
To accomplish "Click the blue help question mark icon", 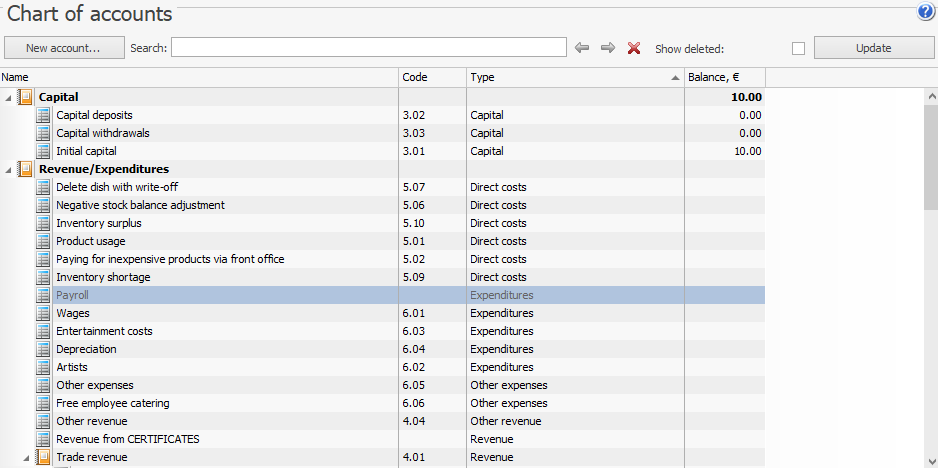I will tap(925, 13).
